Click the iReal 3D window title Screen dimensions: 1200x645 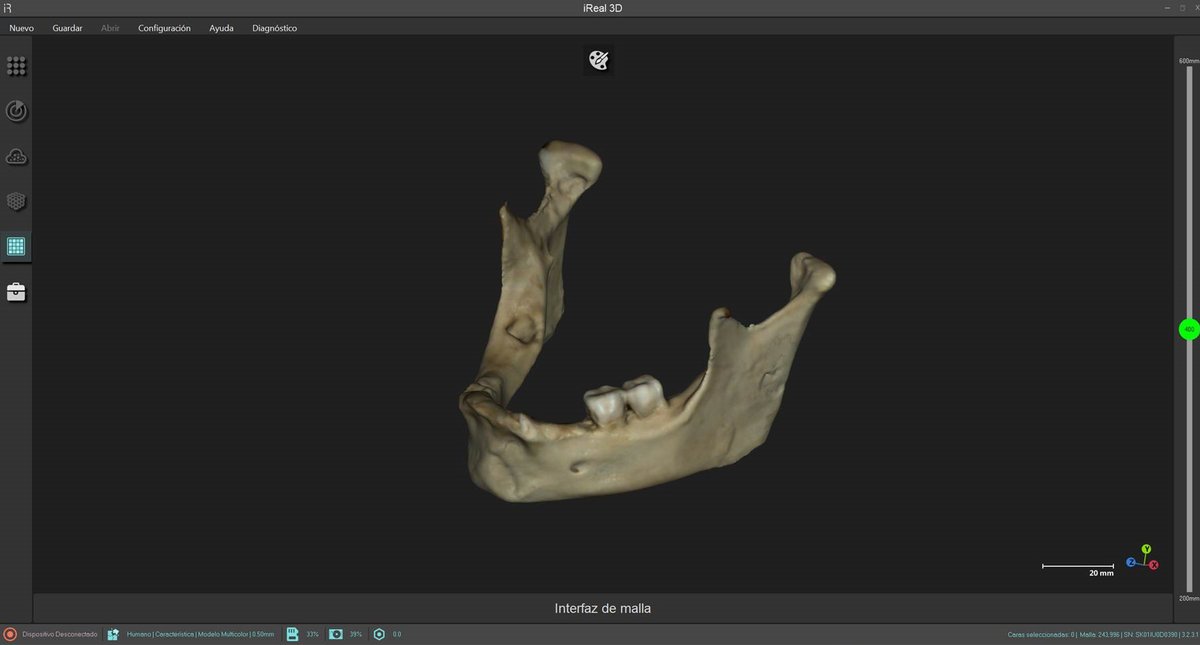(x=602, y=8)
